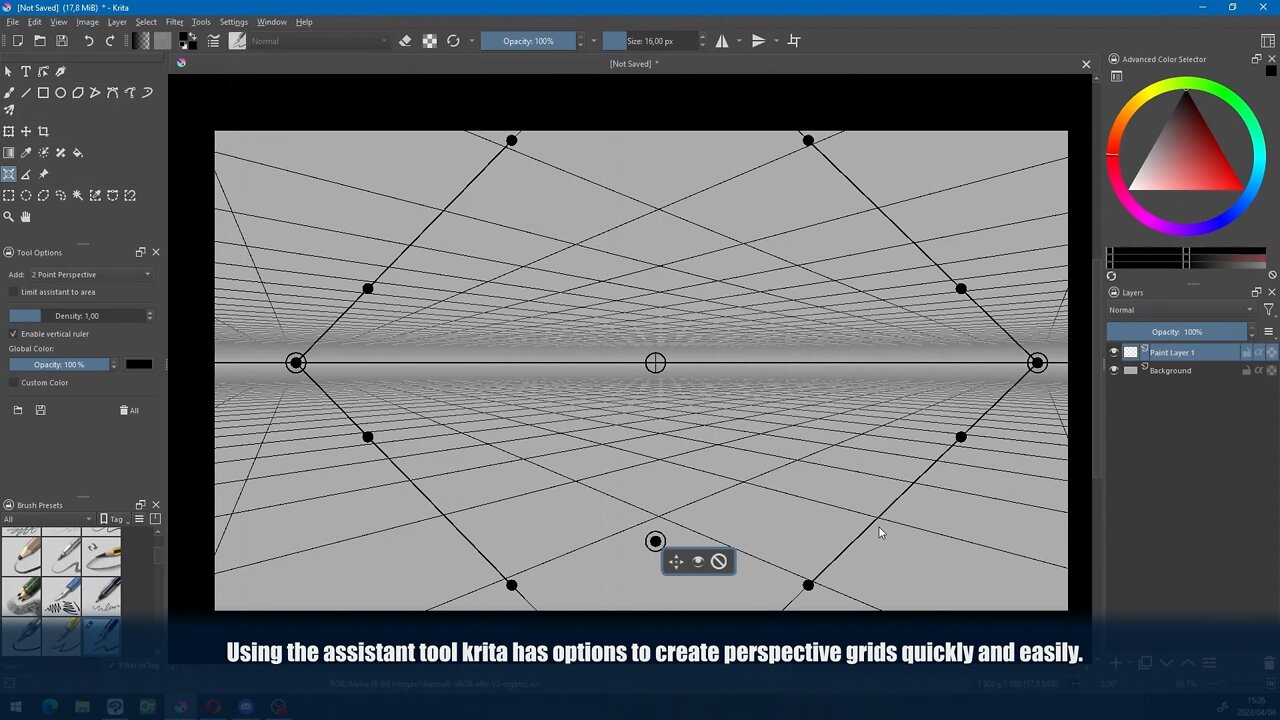Viewport: 1280px width, 720px height.
Task: Adjust the layer Opacity 100% slider
Action: [x=1176, y=331]
